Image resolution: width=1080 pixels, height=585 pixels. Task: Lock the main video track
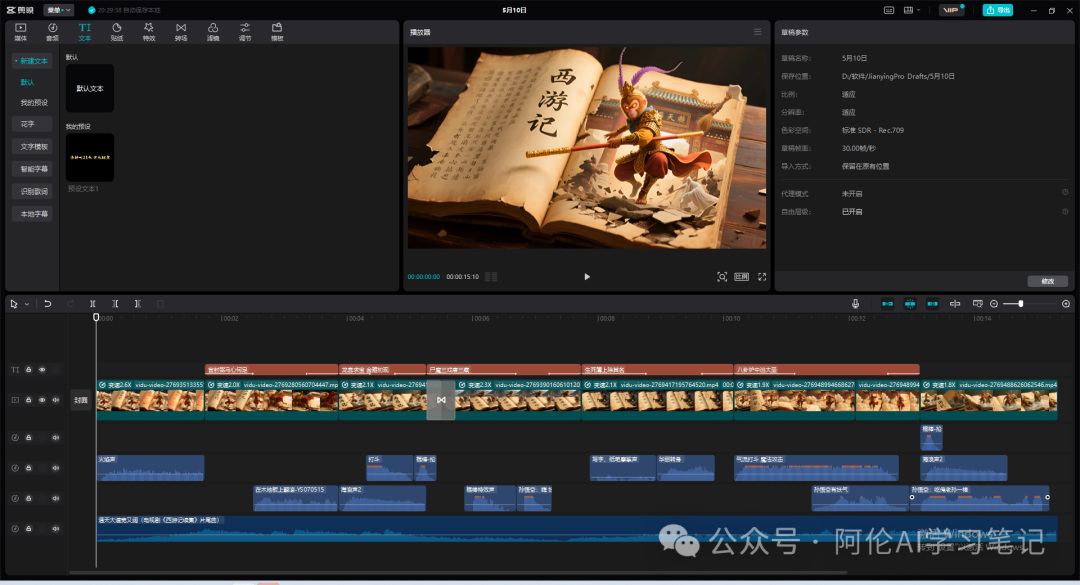coord(28,400)
